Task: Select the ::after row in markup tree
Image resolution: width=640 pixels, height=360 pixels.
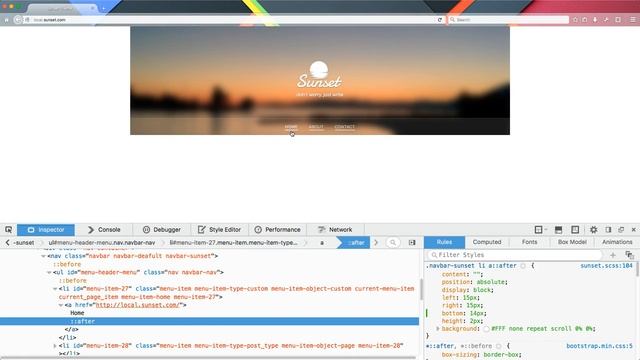Action: pyautogui.click(x=209, y=321)
